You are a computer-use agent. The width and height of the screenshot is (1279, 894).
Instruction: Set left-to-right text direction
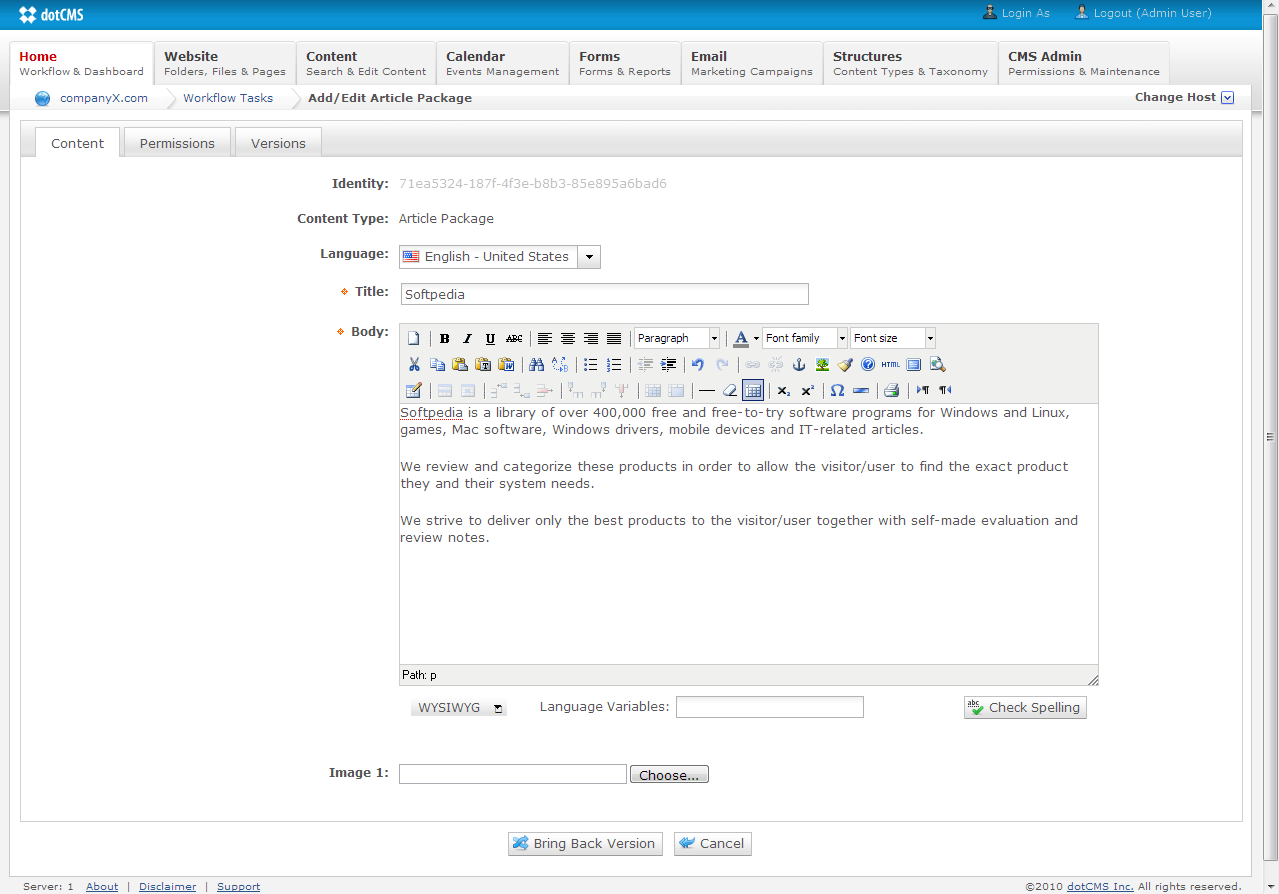[x=923, y=390]
